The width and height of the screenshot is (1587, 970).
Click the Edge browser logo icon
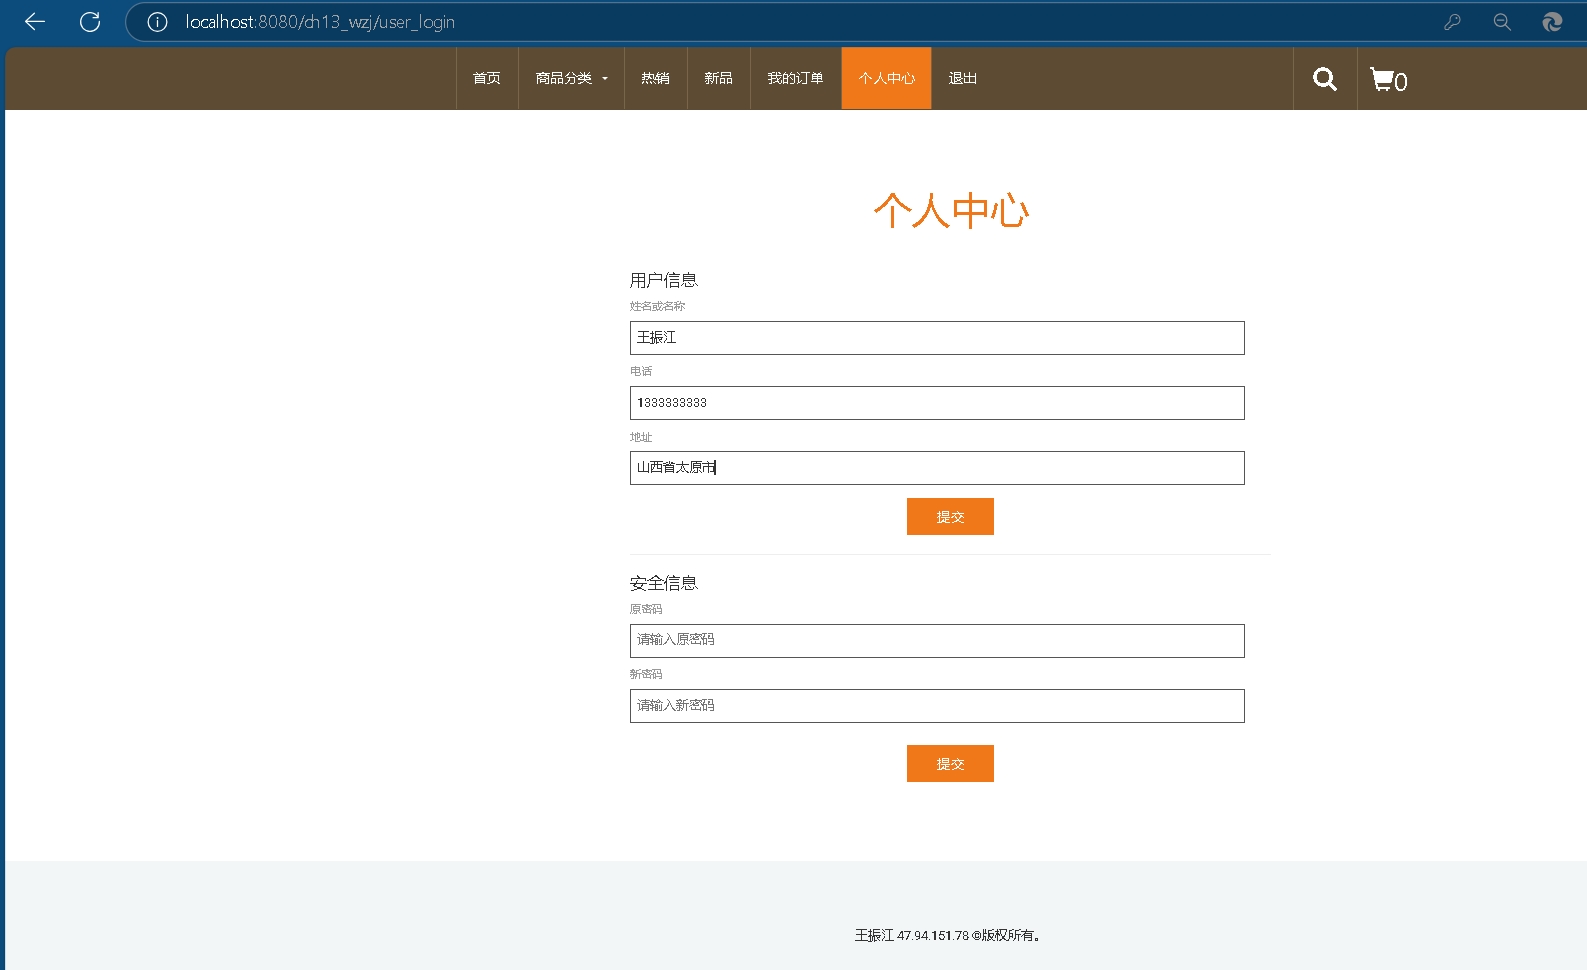(1552, 22)
